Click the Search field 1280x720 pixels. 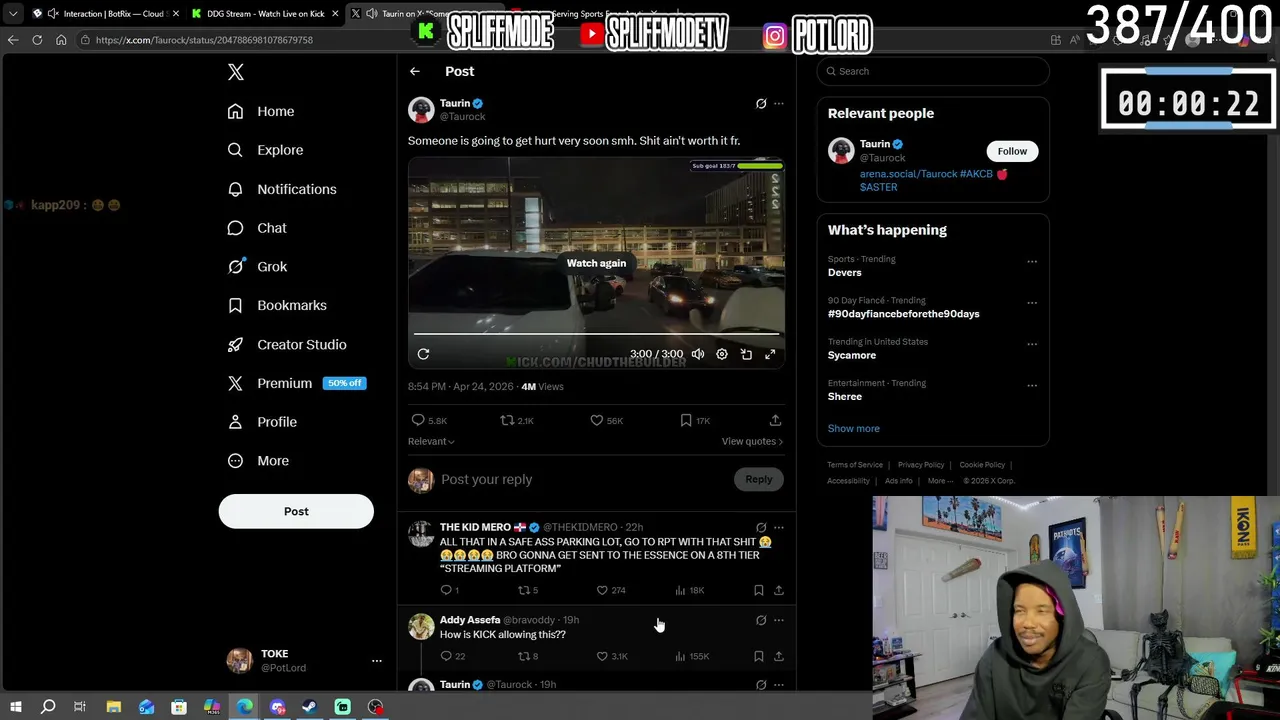coord(933,71)
